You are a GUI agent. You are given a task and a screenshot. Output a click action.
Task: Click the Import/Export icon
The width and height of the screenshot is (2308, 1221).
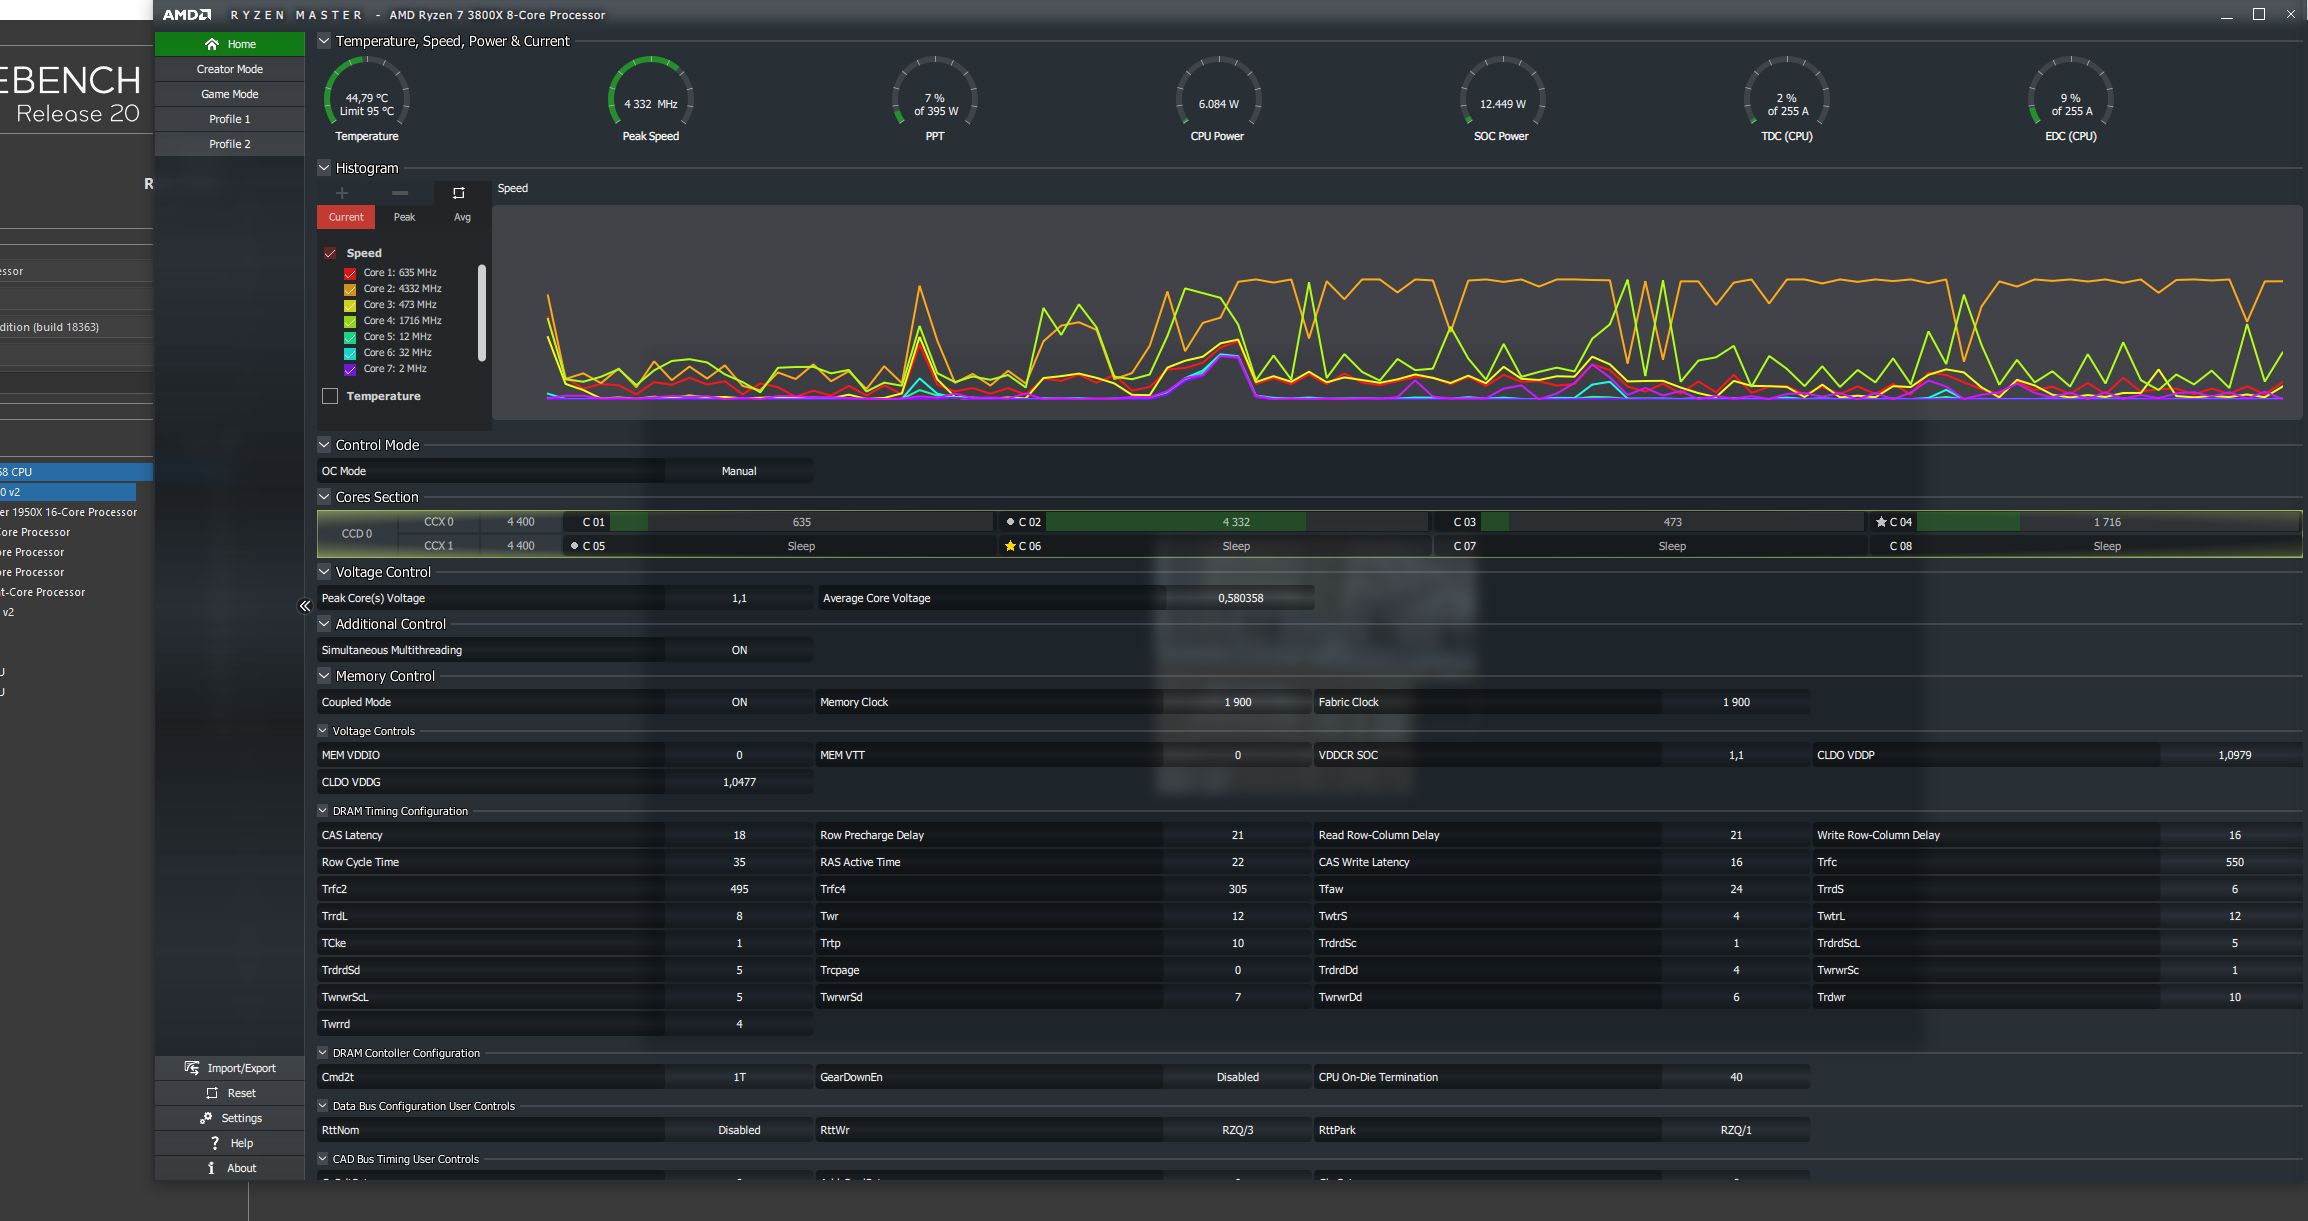pos(192,1068)
